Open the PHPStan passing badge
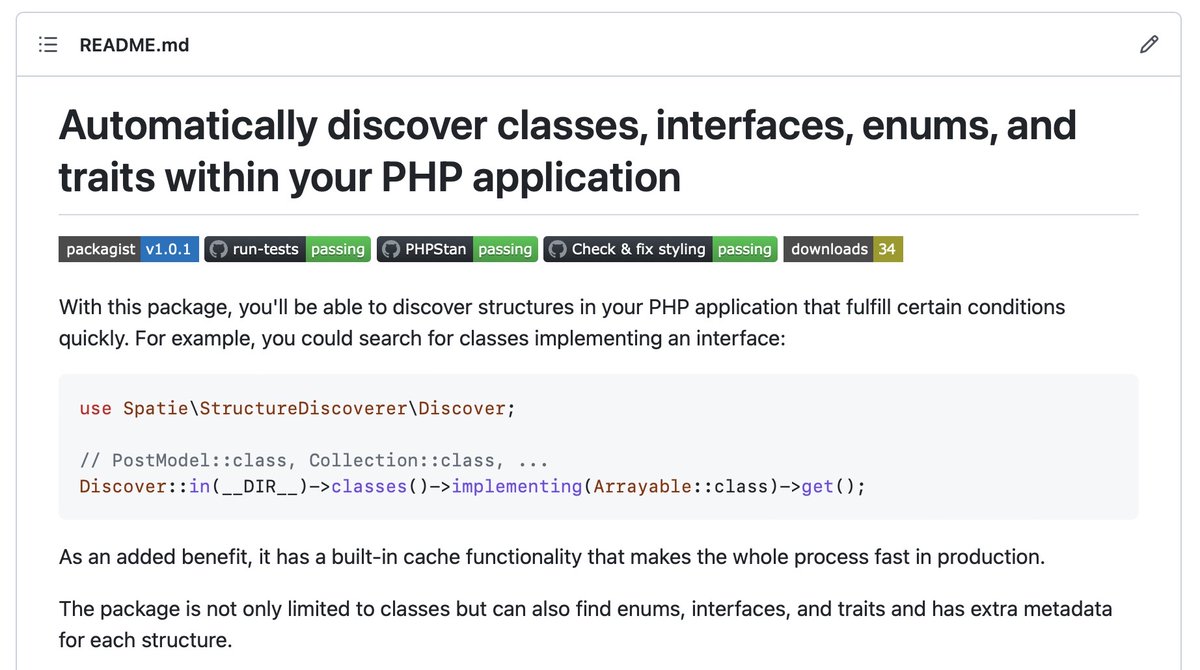 (x=457, y=249)
